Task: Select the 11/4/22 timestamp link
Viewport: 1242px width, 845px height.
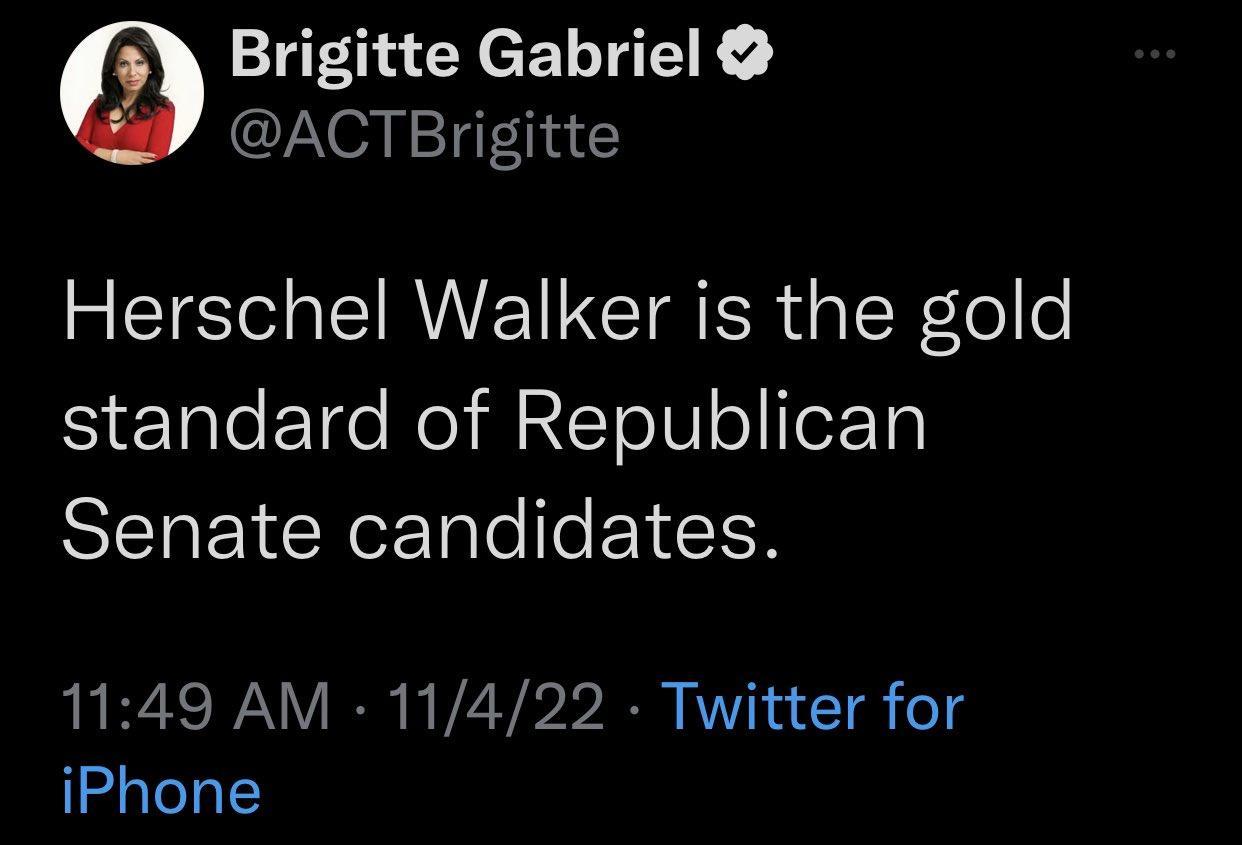Action: click(x=490, y=708)
